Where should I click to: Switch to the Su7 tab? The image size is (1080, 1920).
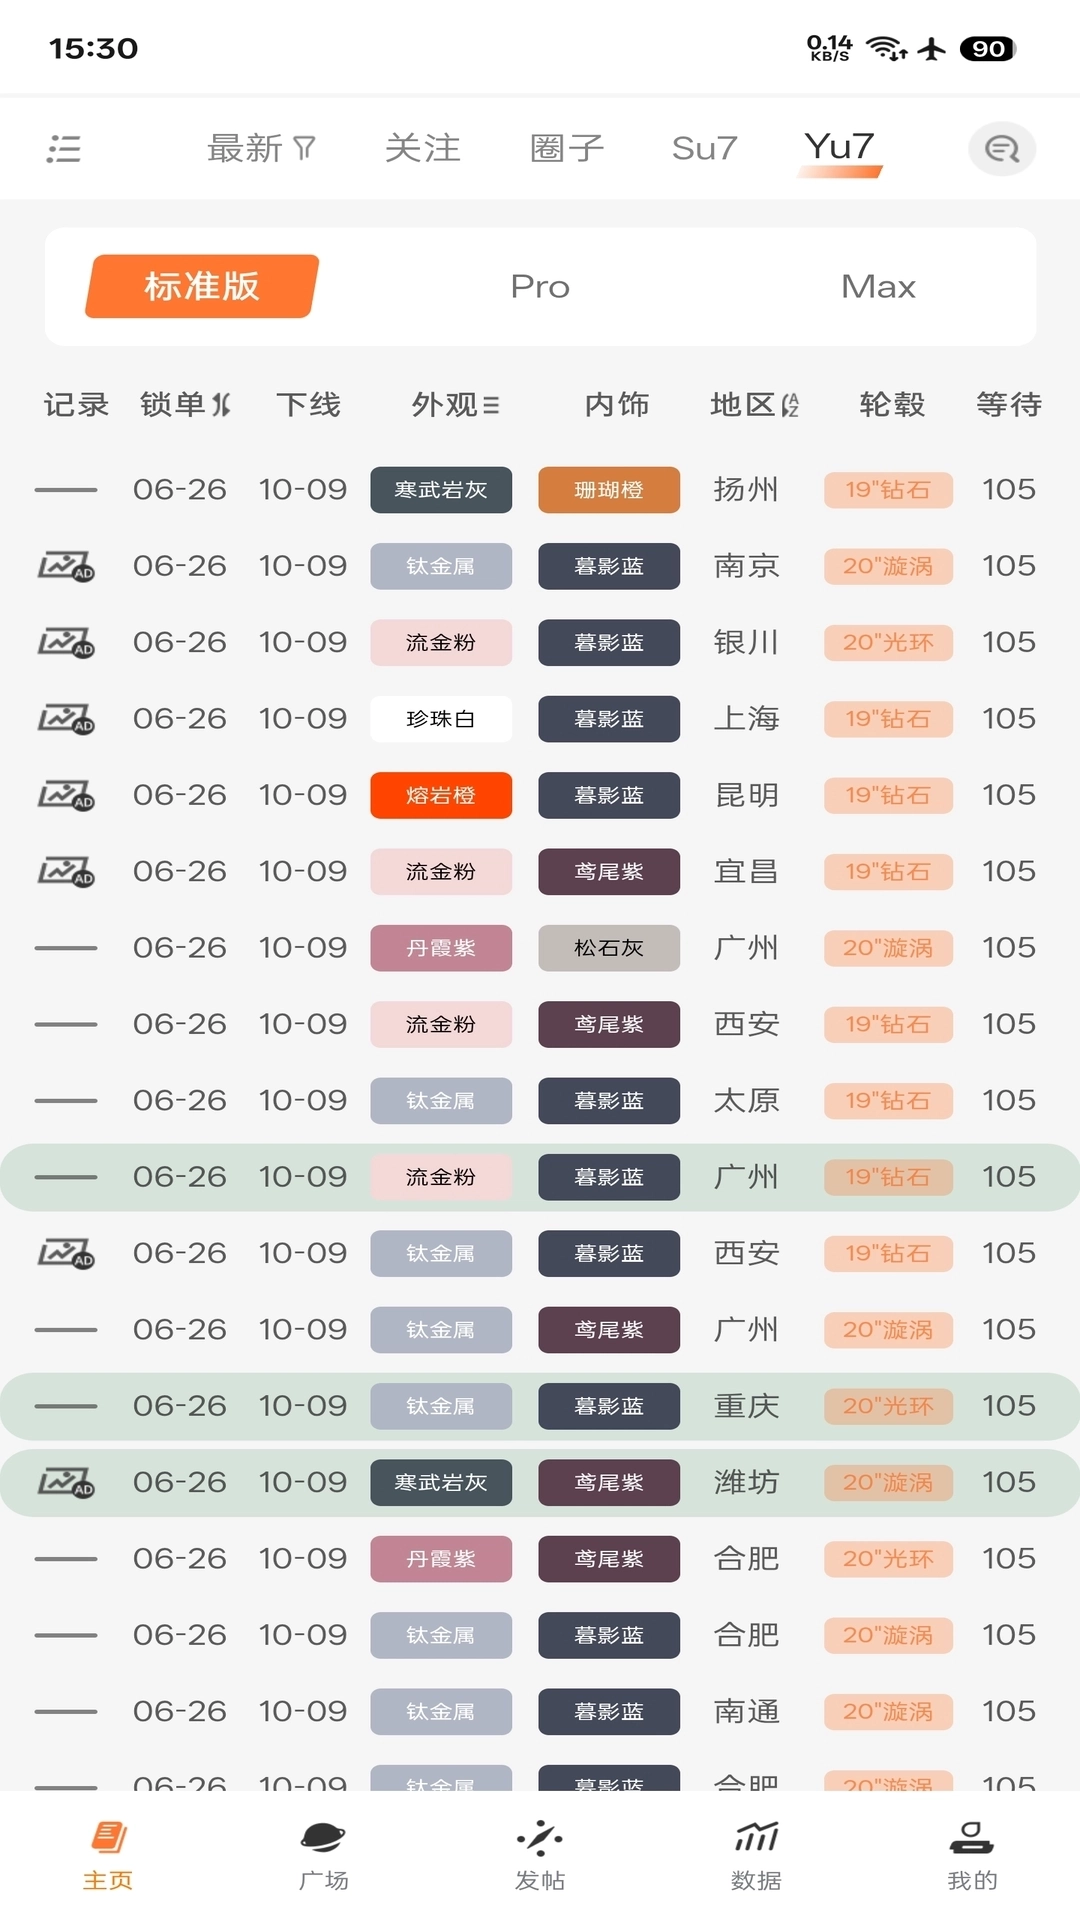tap(704, 147)
